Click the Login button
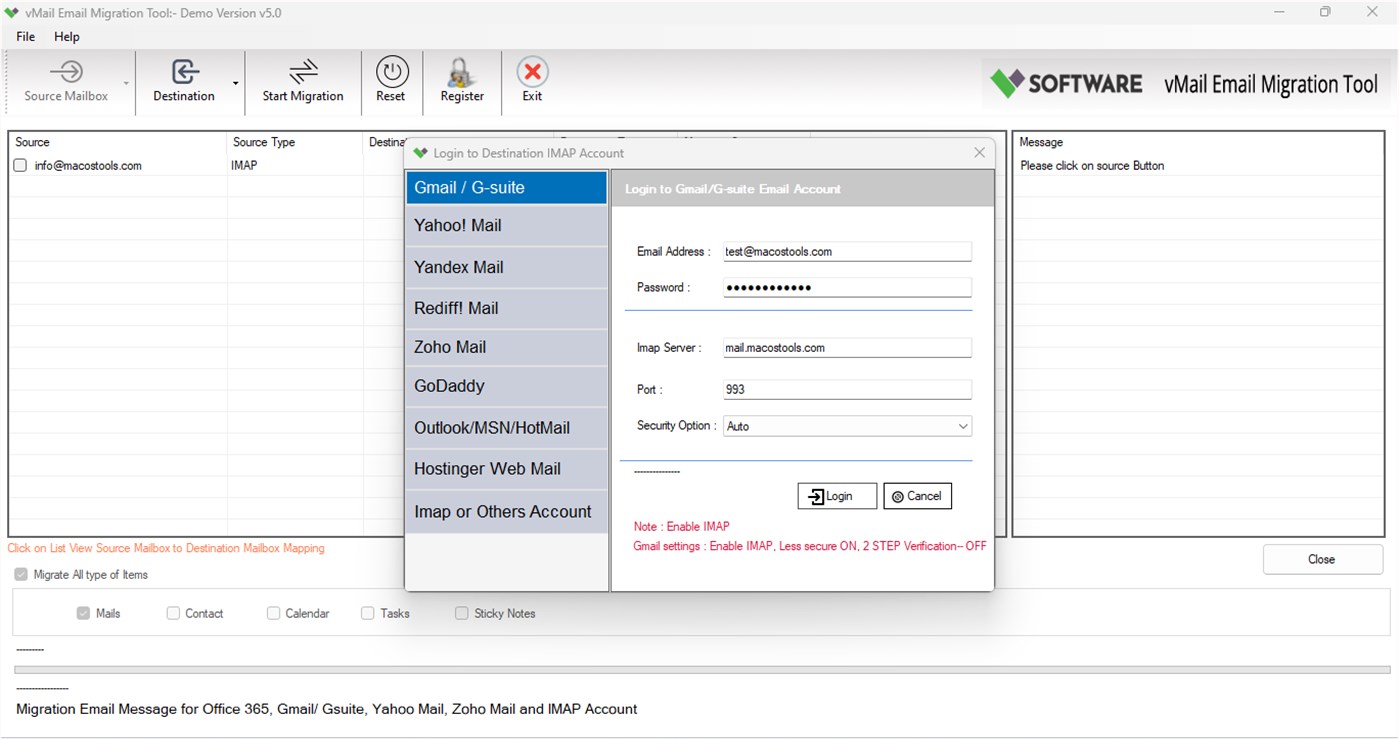The width and height of the screenshot is (1399, 739). point(836,495)
